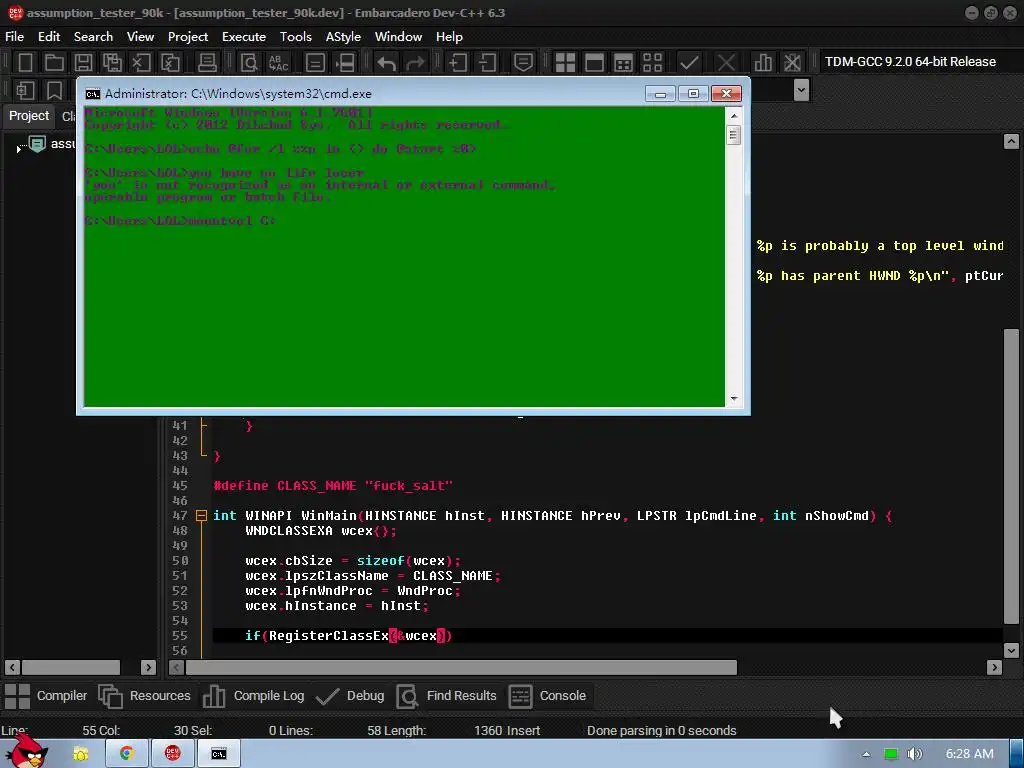Open the Resources bottom tab
The height and width of the screenshot is (768, 1024).
point(144,696)
